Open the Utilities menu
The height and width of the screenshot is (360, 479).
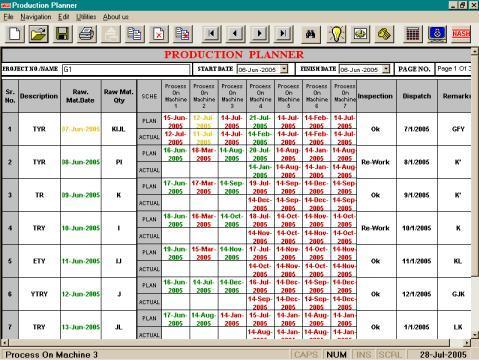[86, 17]
